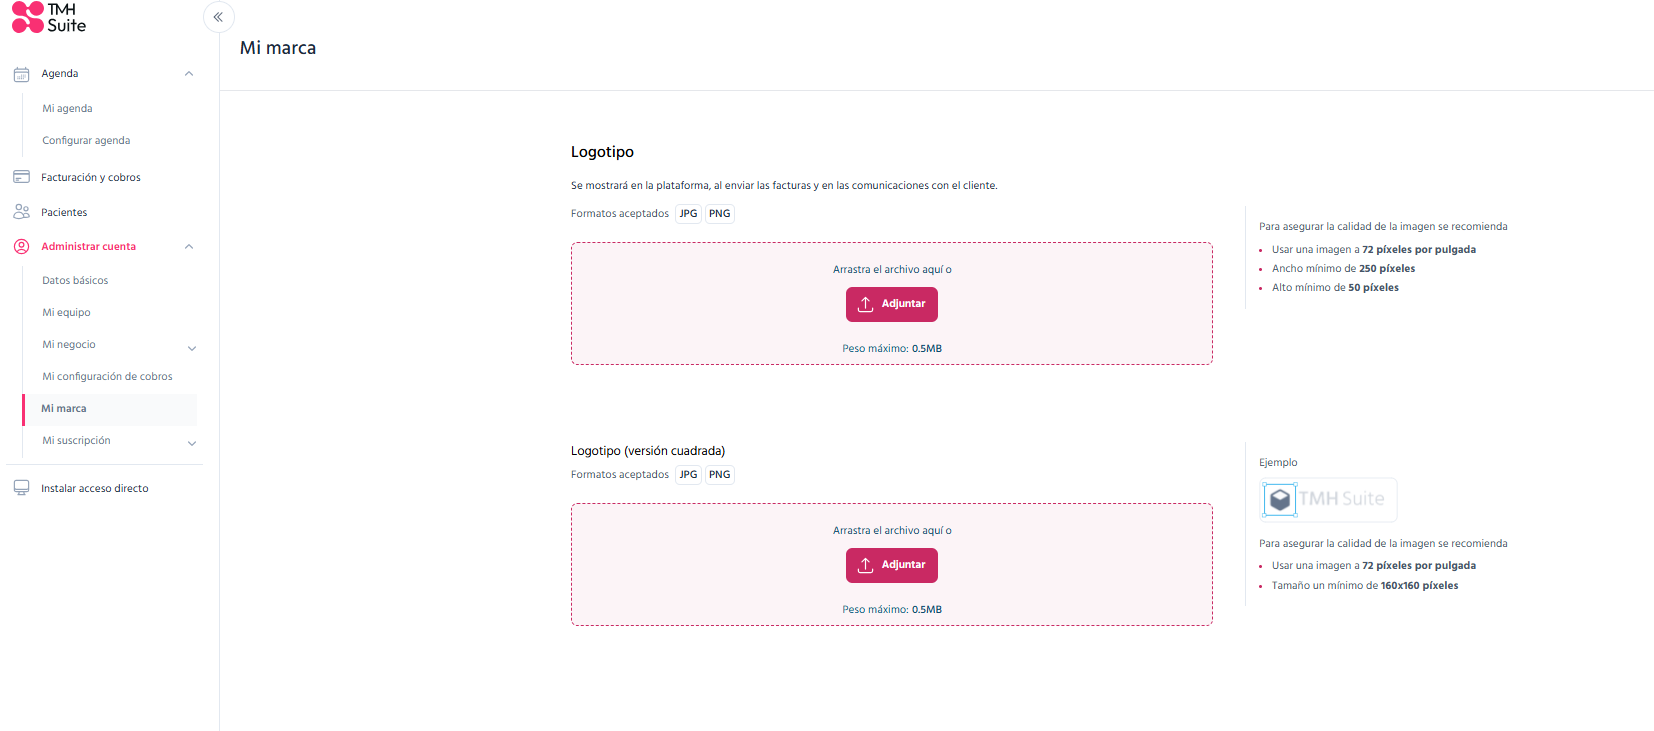1654x731 pixels.
Task: Click the TMH Suite logo
Action: click(x=49, y=17)
